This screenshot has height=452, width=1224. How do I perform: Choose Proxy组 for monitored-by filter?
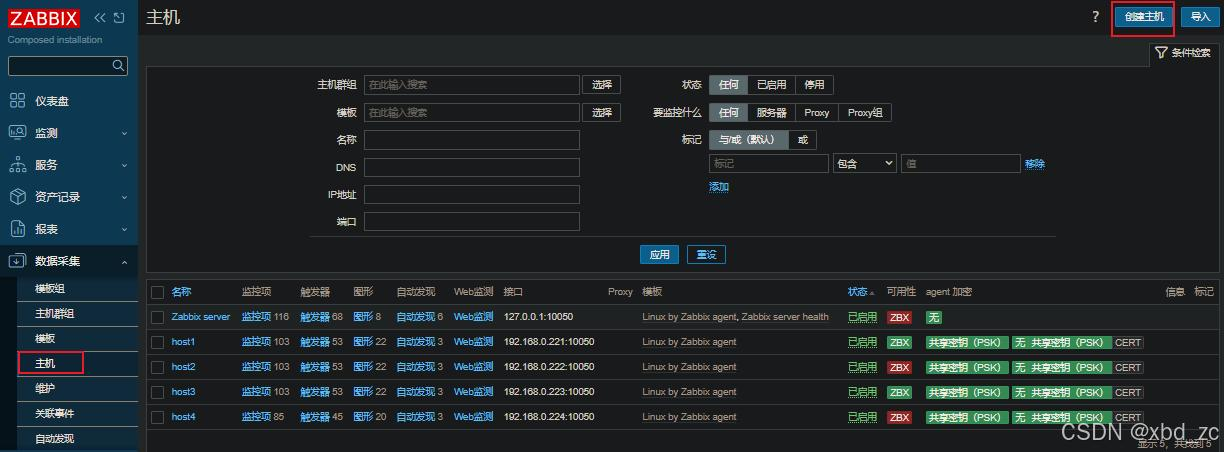tap(865, 113)
